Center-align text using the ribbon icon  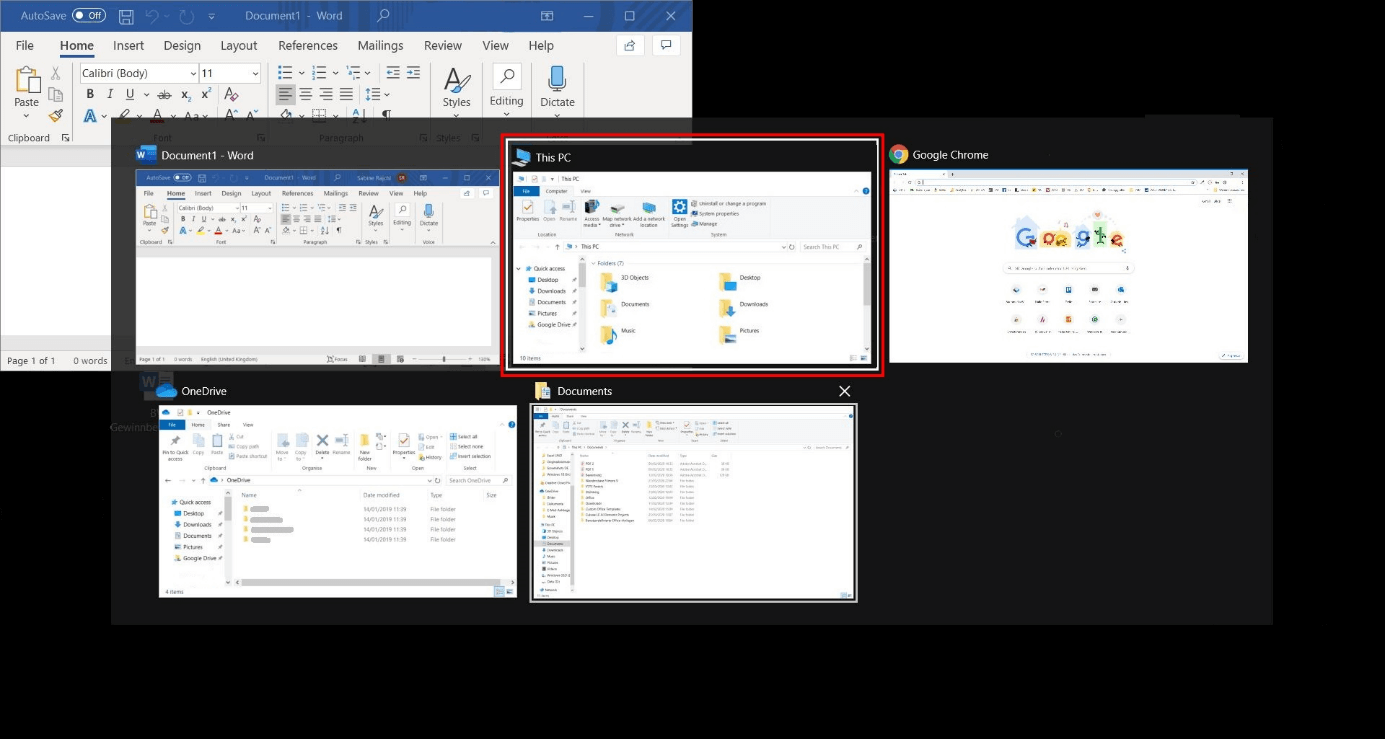(x=305, y=94)
